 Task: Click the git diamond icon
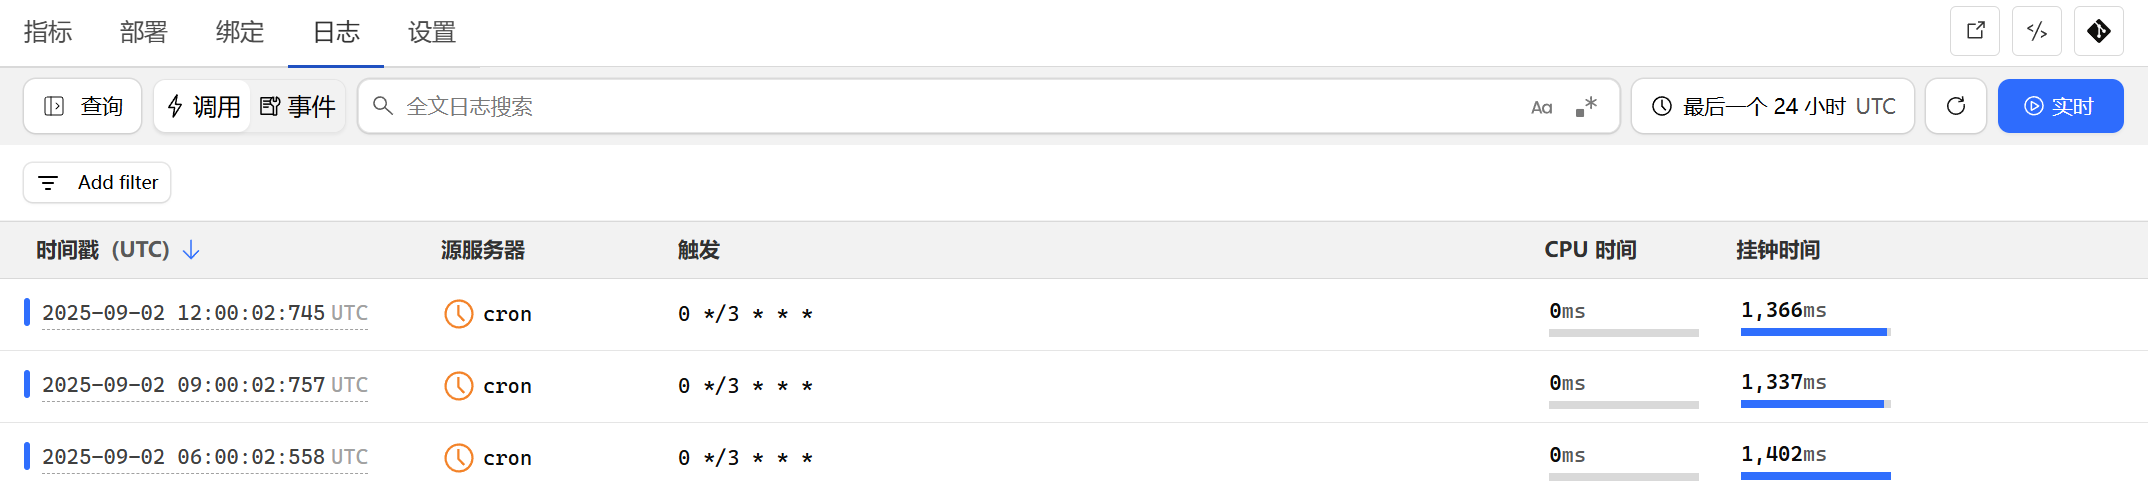[x=2099, y=31]
